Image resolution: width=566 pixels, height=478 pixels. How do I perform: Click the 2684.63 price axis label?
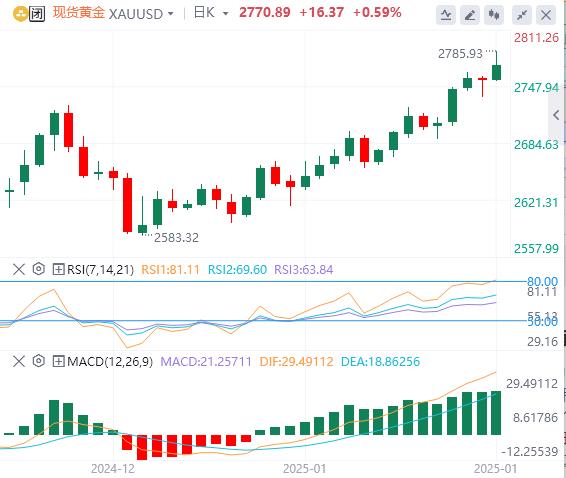tap(536, 145)
